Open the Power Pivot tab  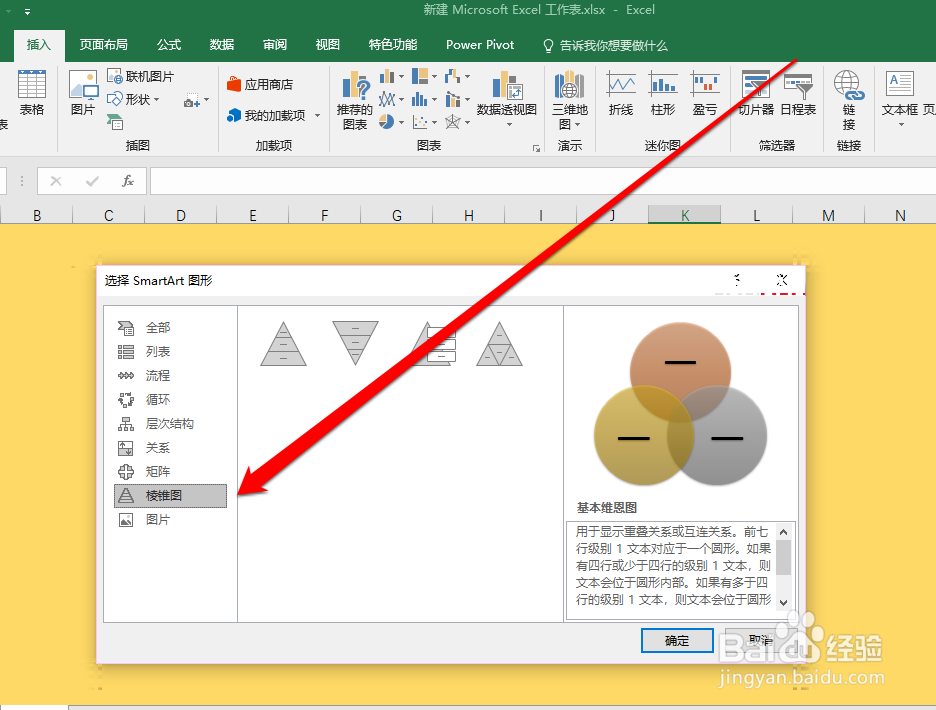(480, 45)
